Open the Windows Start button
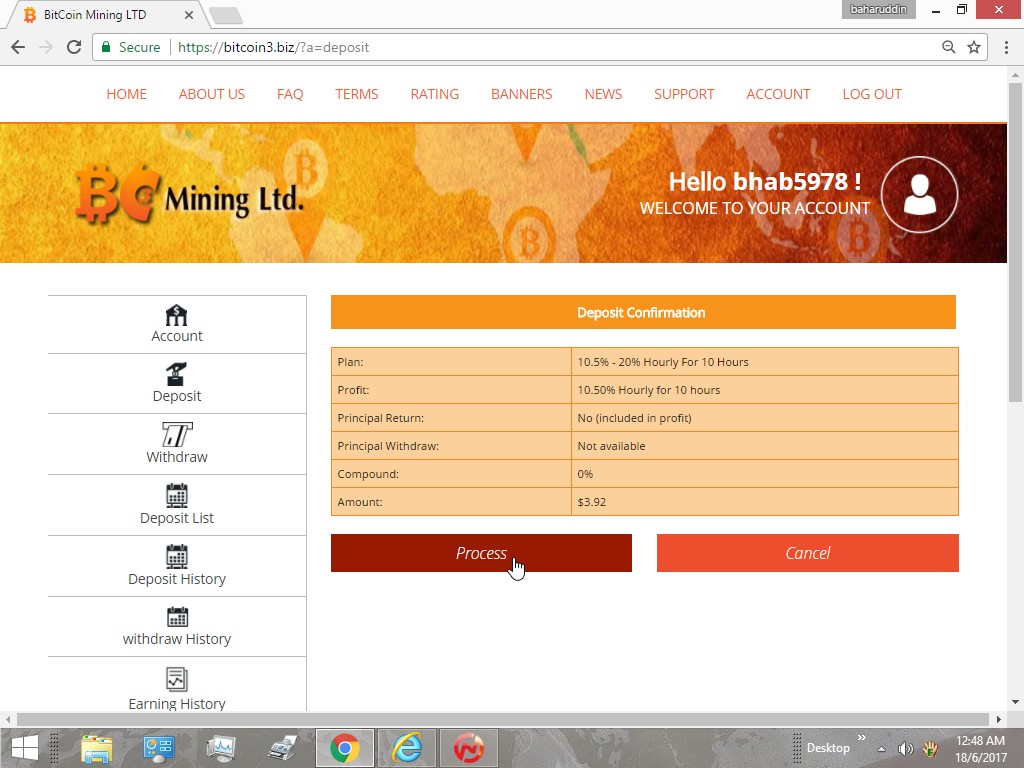The height and width of the screenshot is (768, 1024). (25, 748)
